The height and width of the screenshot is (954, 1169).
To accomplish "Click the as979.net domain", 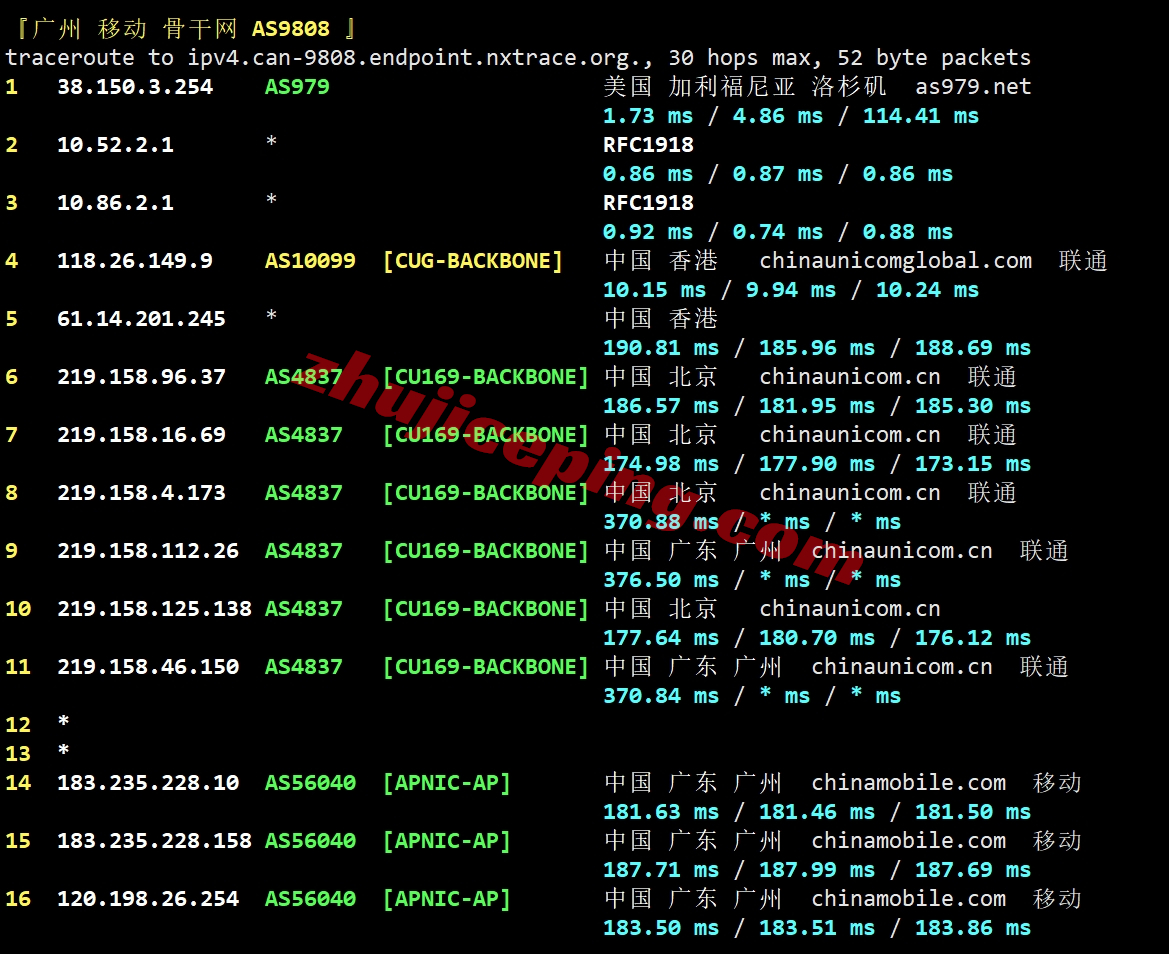I will (973, 87).
